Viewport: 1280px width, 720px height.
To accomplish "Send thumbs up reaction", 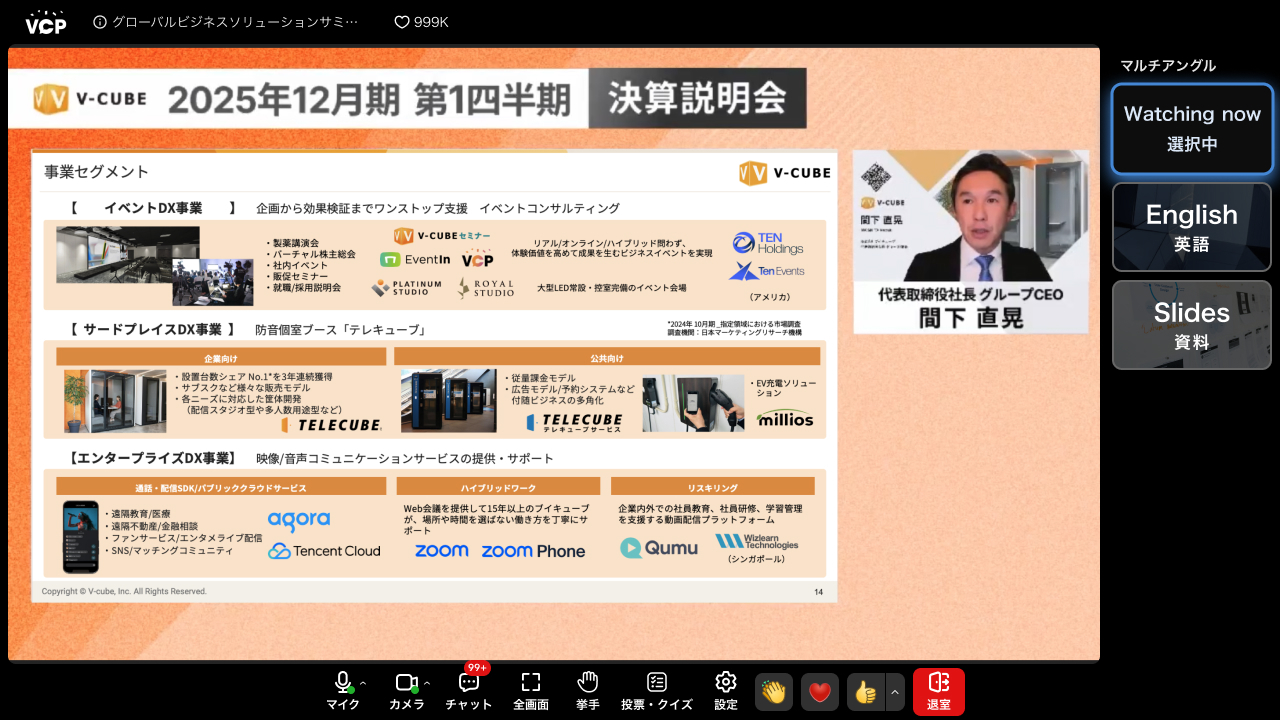I will coord(866,692).
